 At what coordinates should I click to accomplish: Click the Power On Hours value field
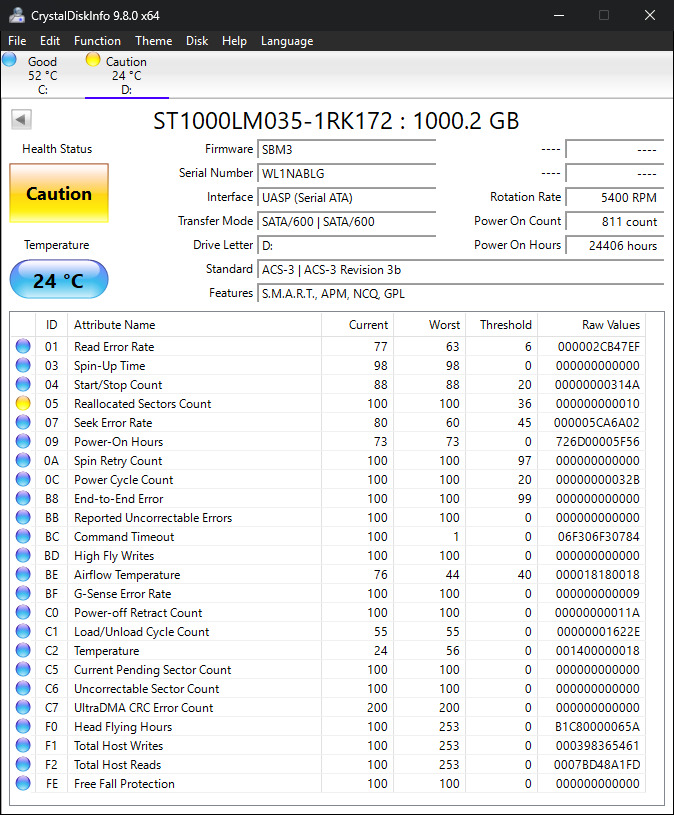point(614,245)
